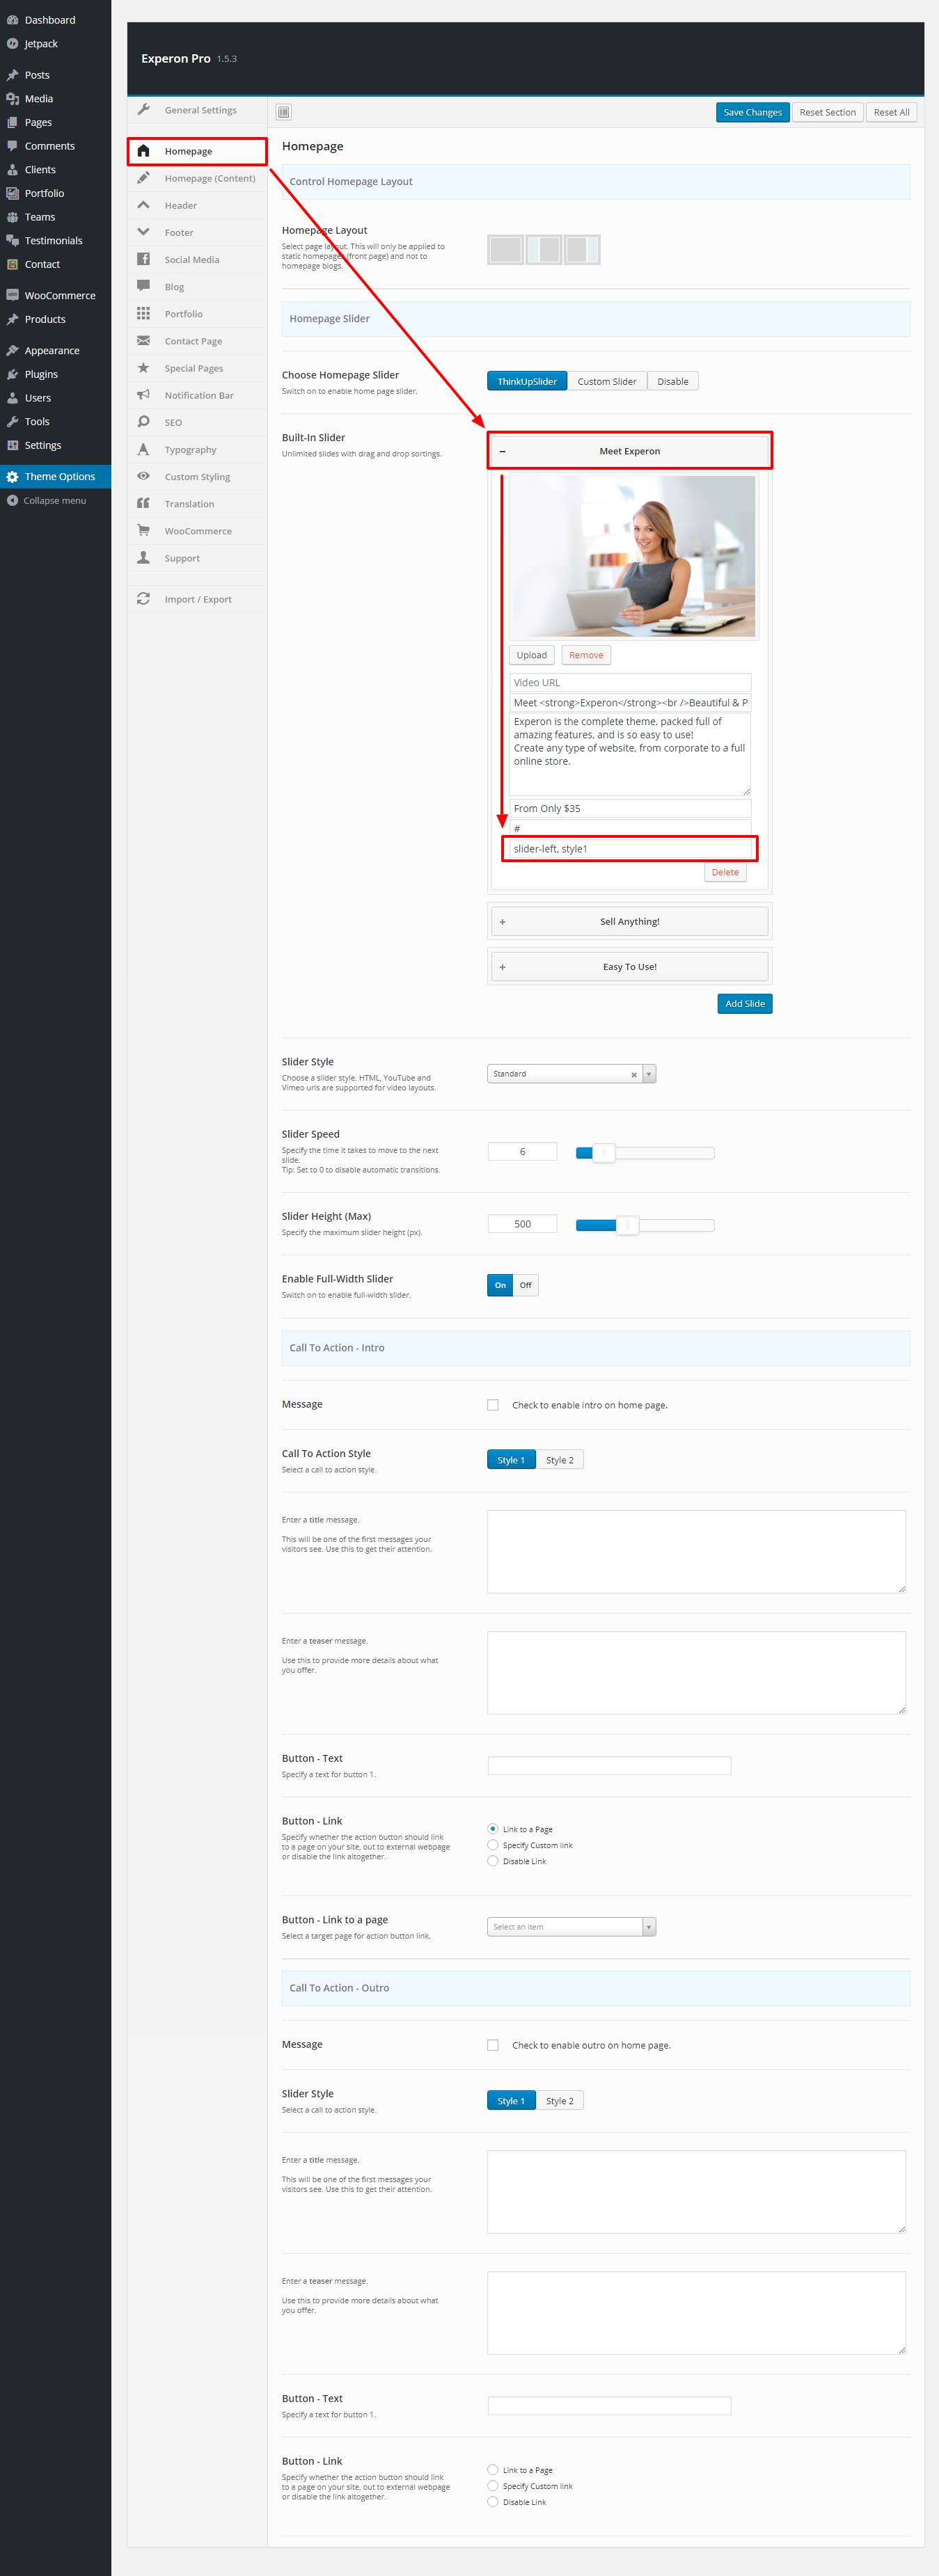
Task: Click the Import / Export refresh icon
Action: click(143, 599)
